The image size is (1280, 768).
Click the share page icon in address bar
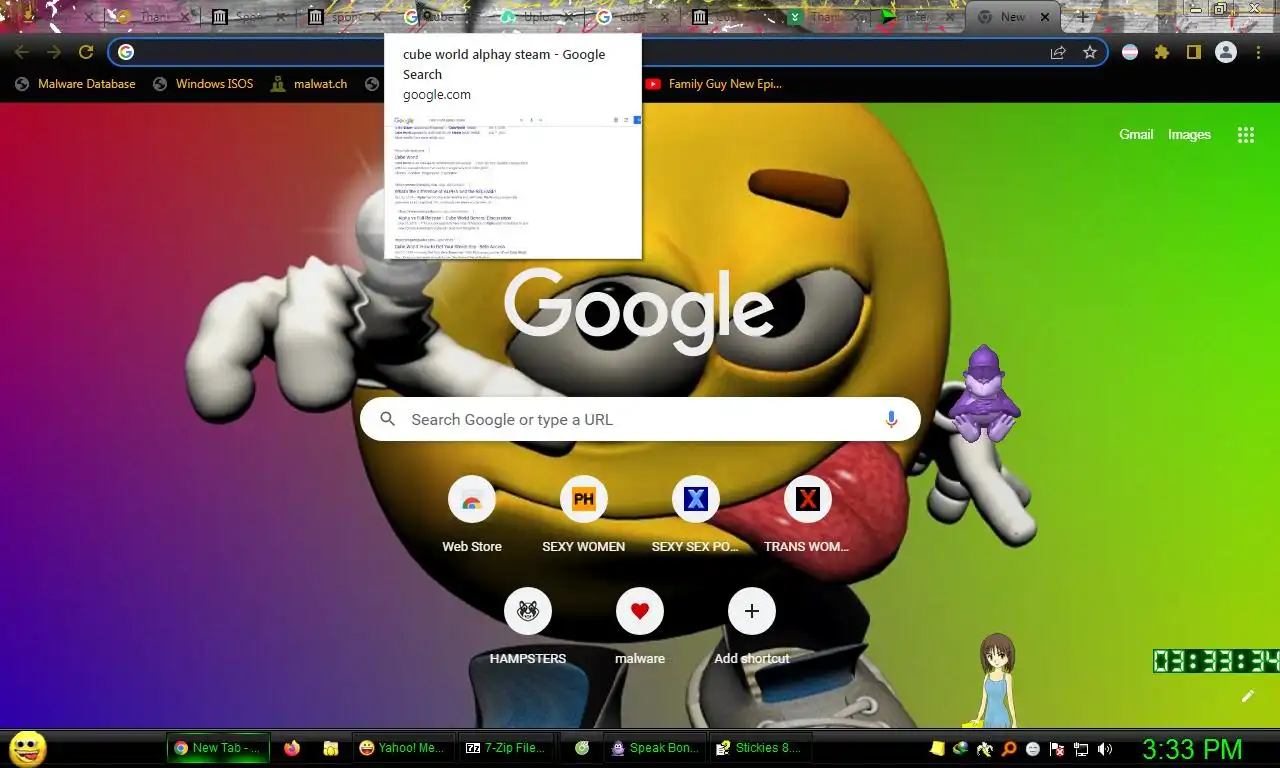pyautogui.click(x=1058, y=53)
